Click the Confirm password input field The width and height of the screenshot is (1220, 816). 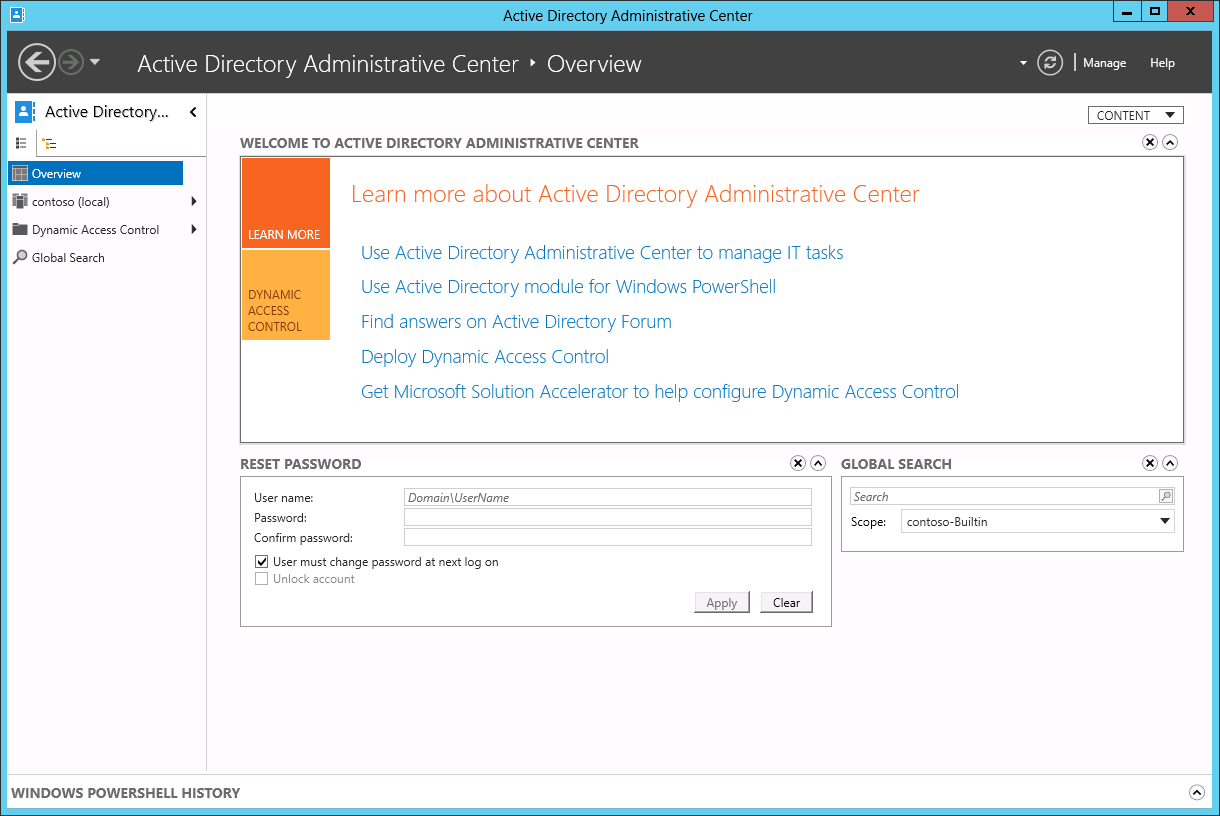(x=608, y=537)
